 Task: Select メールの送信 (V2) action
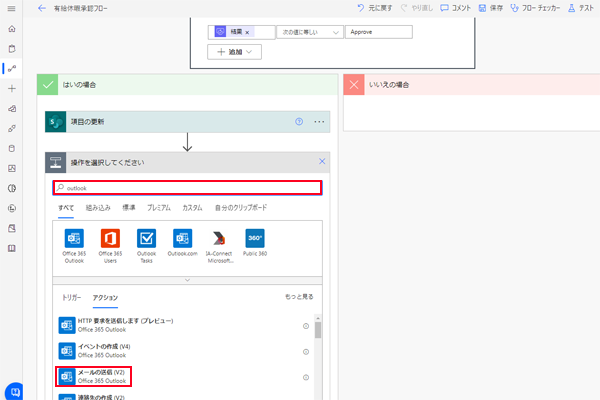pyautogui.click(x=94, y=376)
